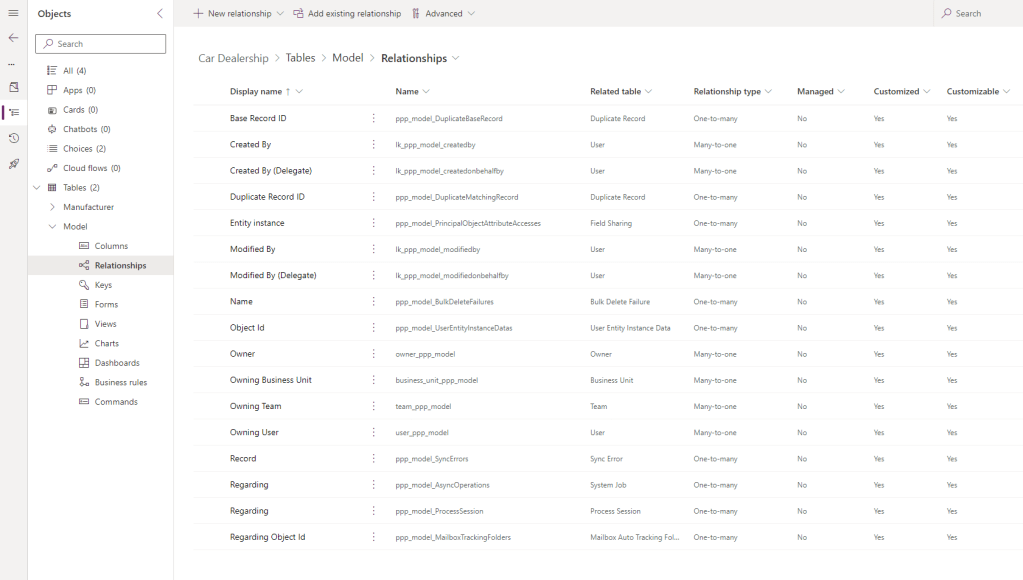The width and height of the screenshot is (1023, 580).
Task: Click the back arrow icon
Action: pyautogui.click(x=13, y=38)
